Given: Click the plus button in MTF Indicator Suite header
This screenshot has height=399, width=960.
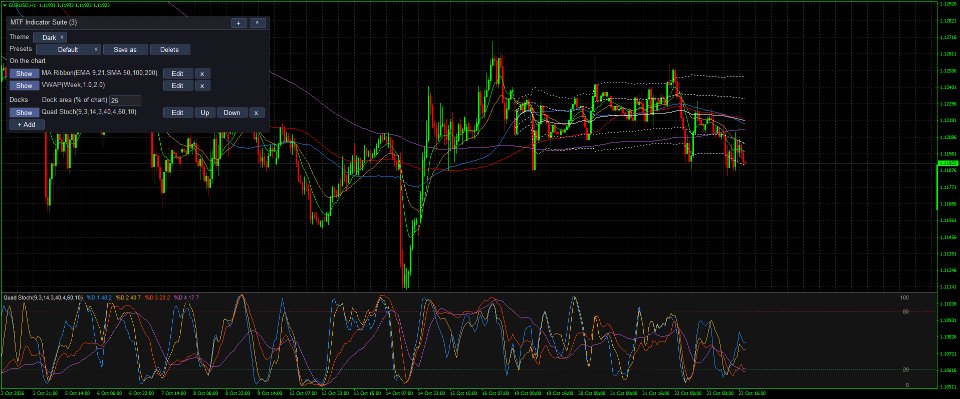Looking at the screenshot, I should point(239,23).
